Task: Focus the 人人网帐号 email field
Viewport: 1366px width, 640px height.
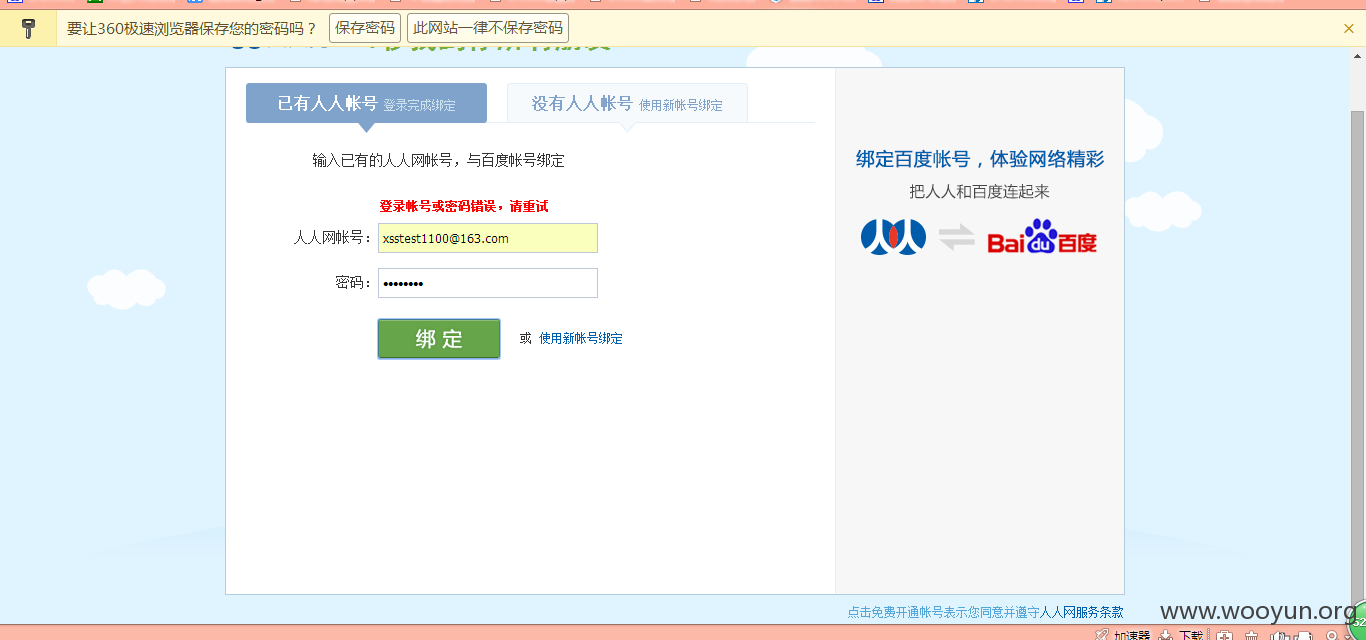Action: click(x=488, y=238)
